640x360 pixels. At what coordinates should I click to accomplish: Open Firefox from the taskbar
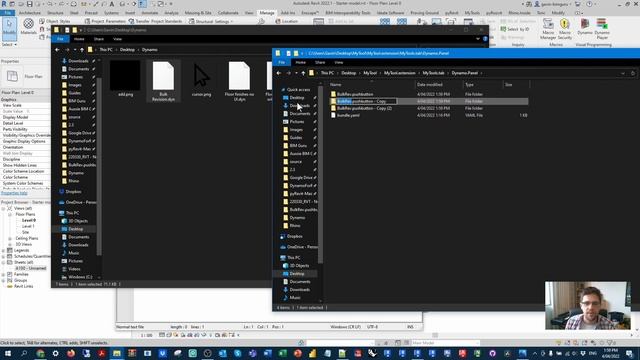click(x=71, y=353)
